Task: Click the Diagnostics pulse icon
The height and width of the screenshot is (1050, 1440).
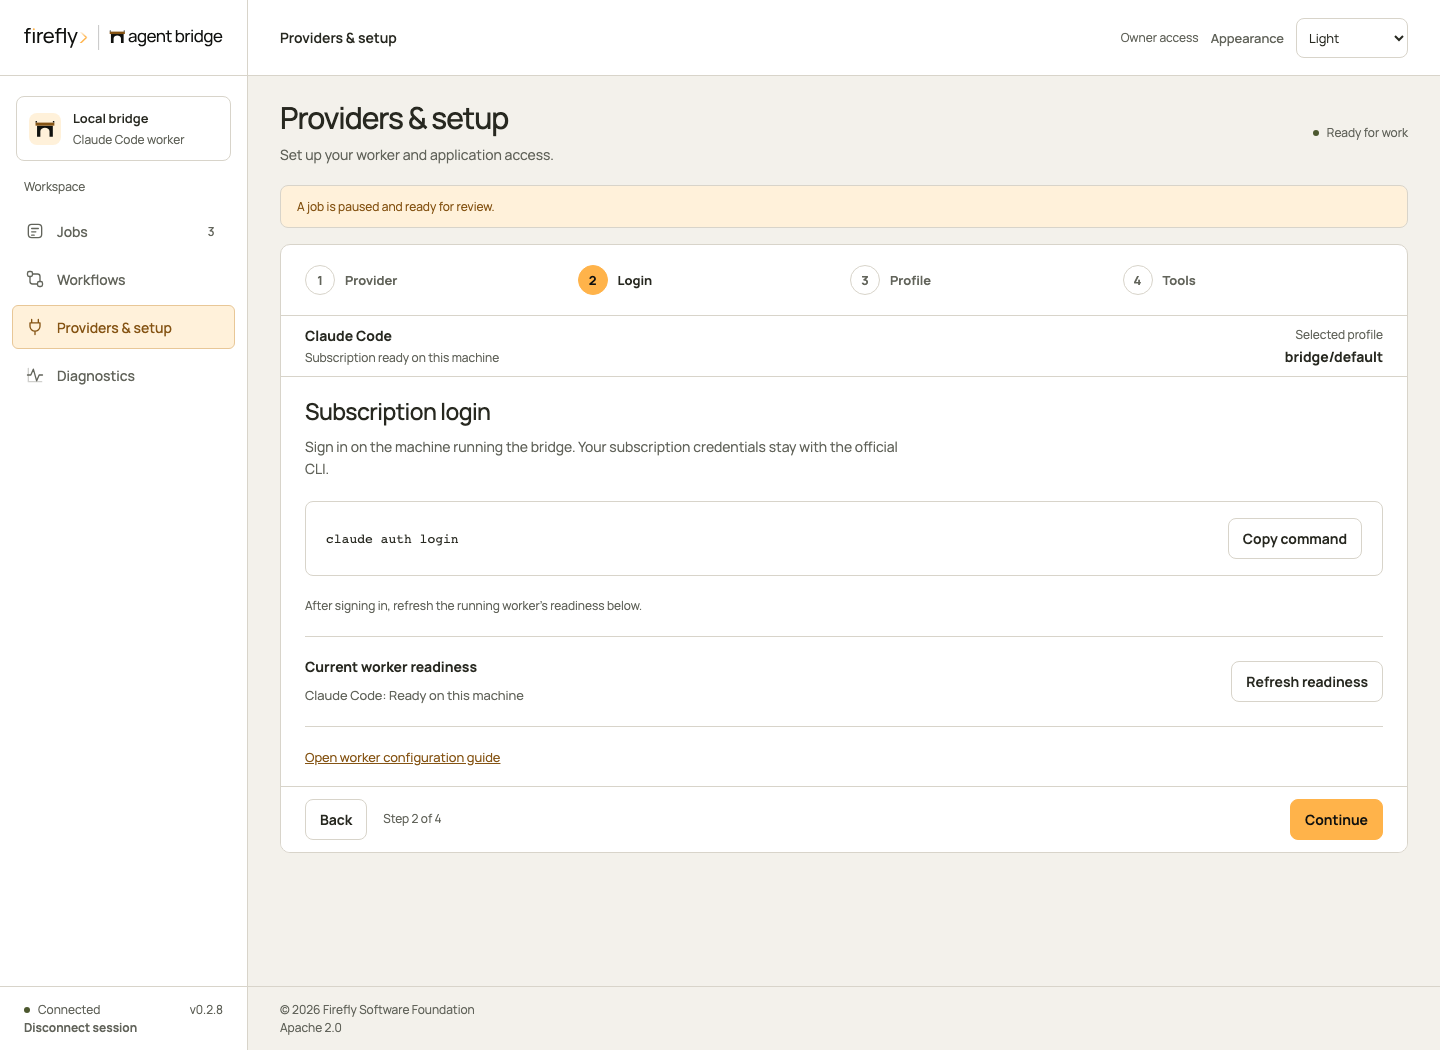Action: tap(35, 375)
